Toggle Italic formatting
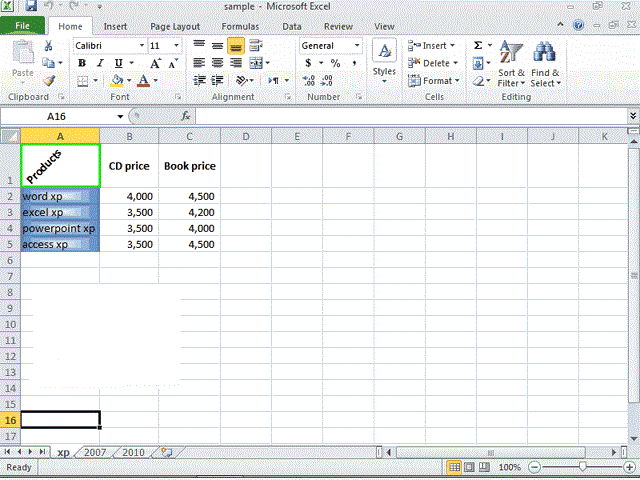The image size is (640, 480). (x=100, y=63)
